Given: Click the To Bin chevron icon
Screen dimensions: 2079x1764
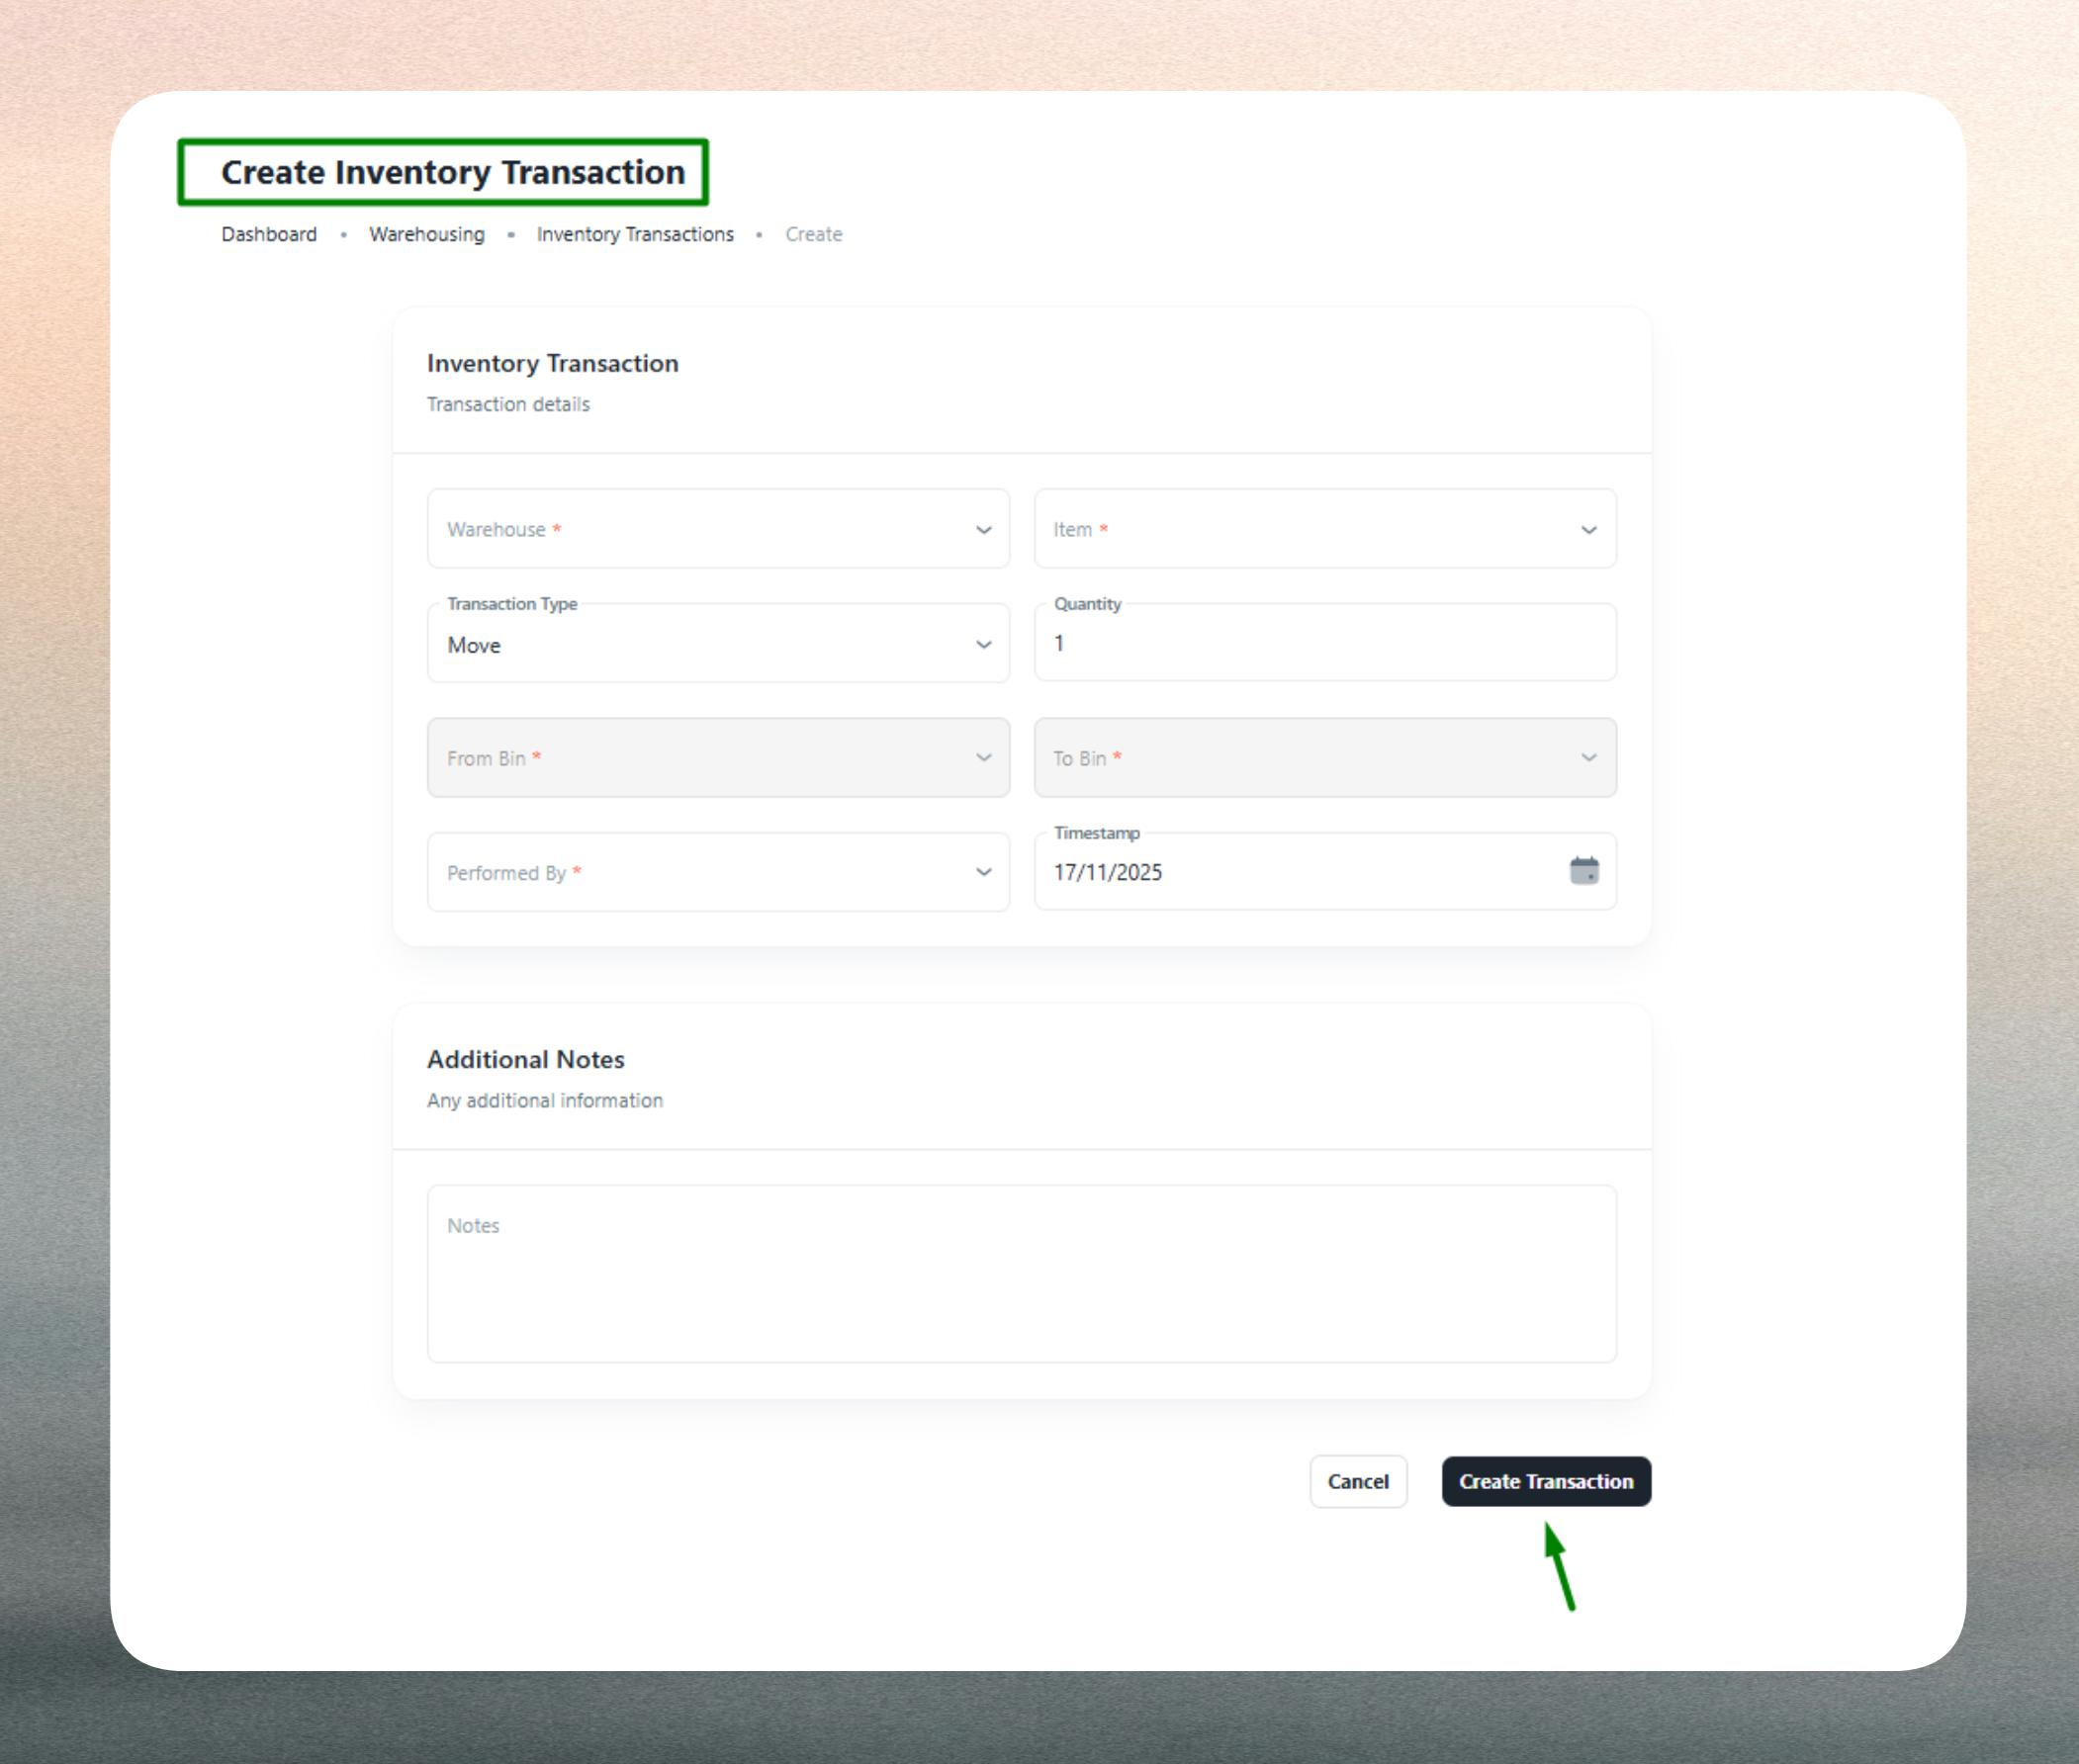Looking at the screenshot, I should pyautogui.click(x=1590, y=757).
